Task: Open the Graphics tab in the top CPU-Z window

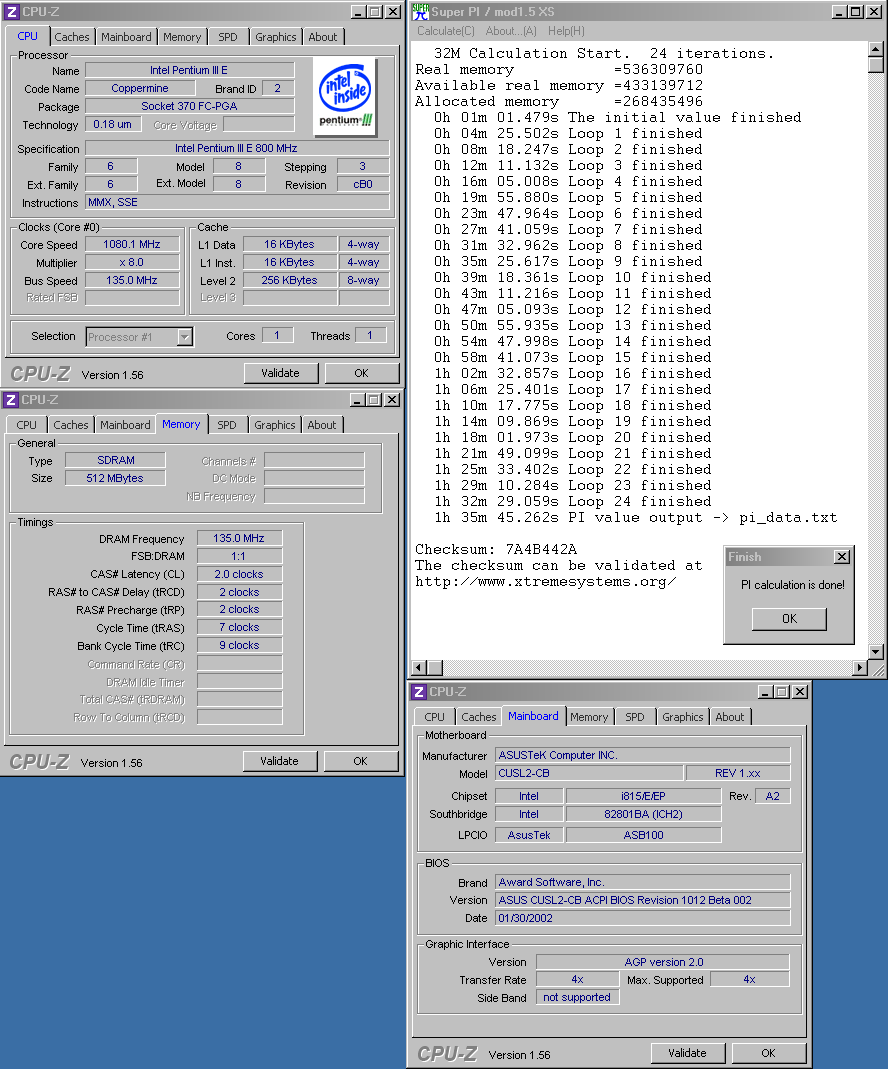Action: [275, 37]
